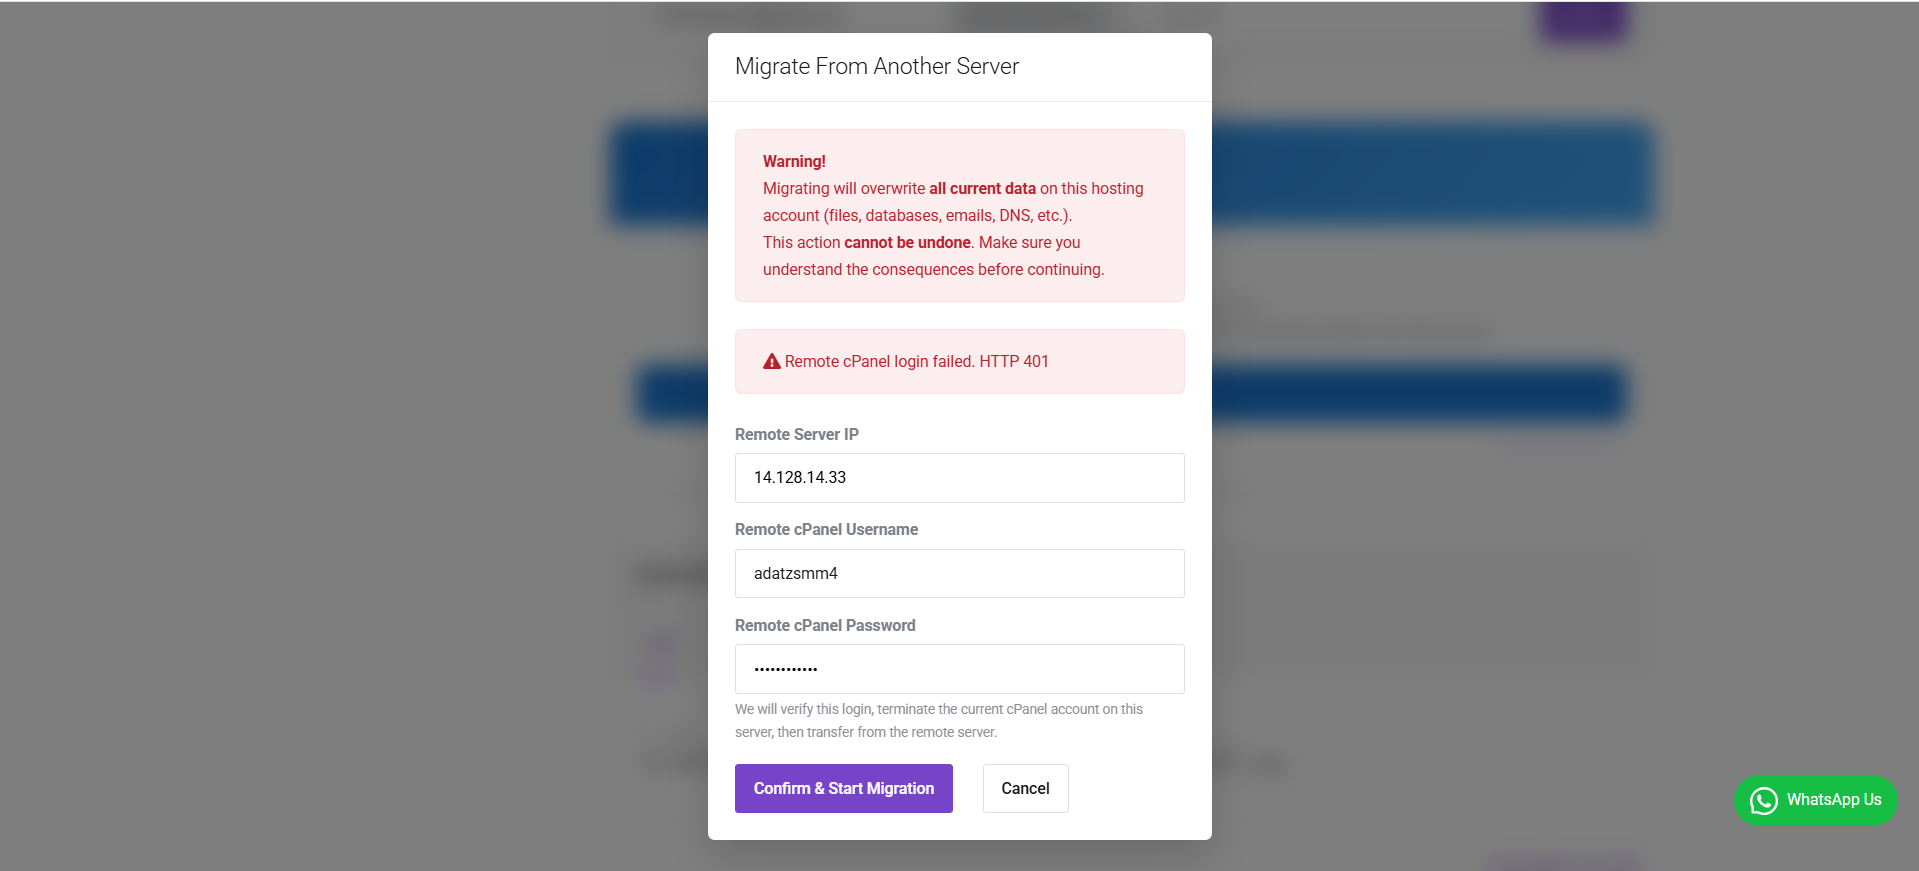Open the WhatsApp Us chat text

(1833, 800)
